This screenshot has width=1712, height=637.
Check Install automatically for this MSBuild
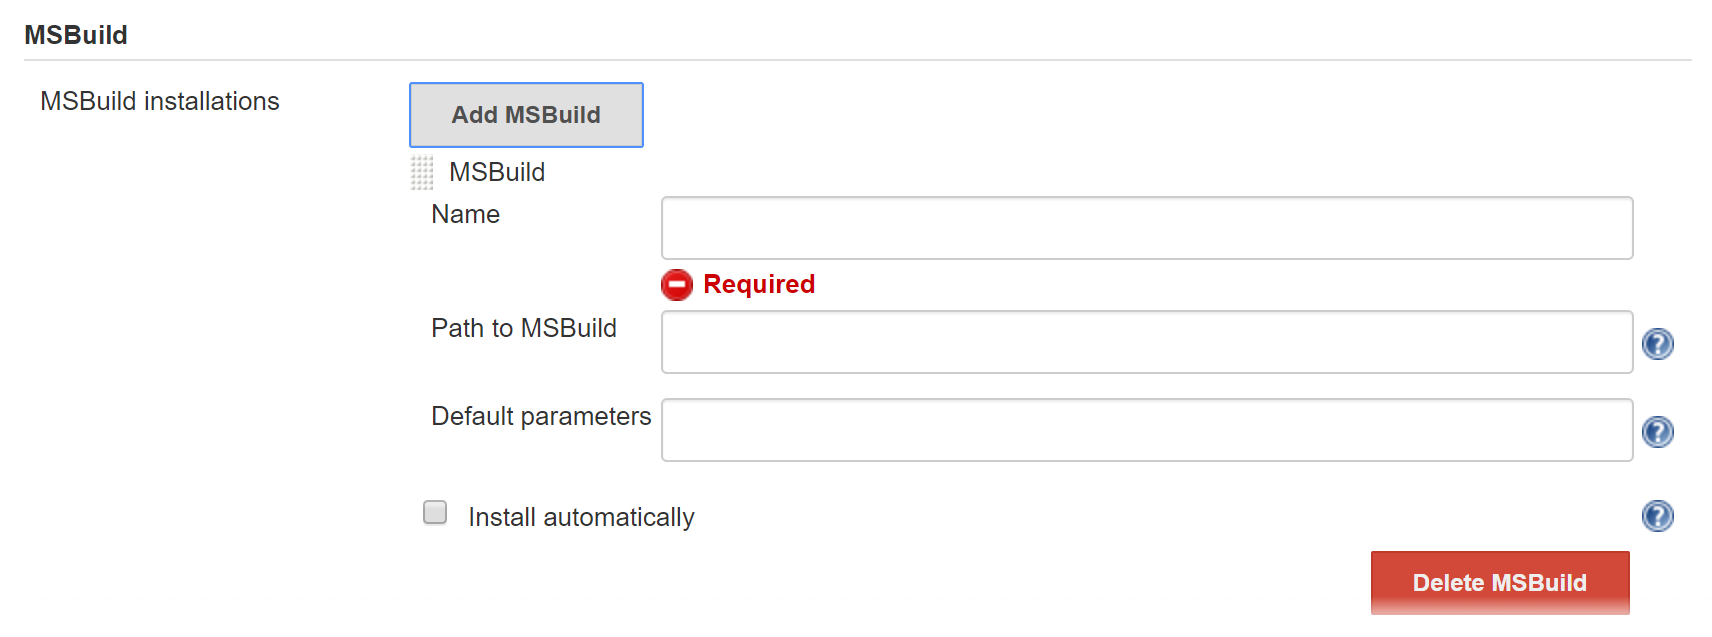[434, 511]
